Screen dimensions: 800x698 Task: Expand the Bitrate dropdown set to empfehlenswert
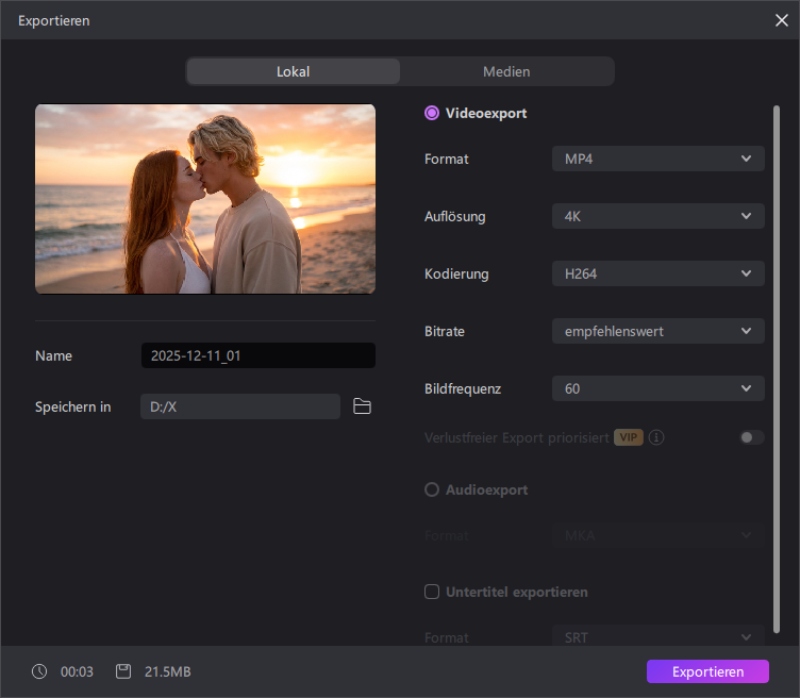pos(658,331)
